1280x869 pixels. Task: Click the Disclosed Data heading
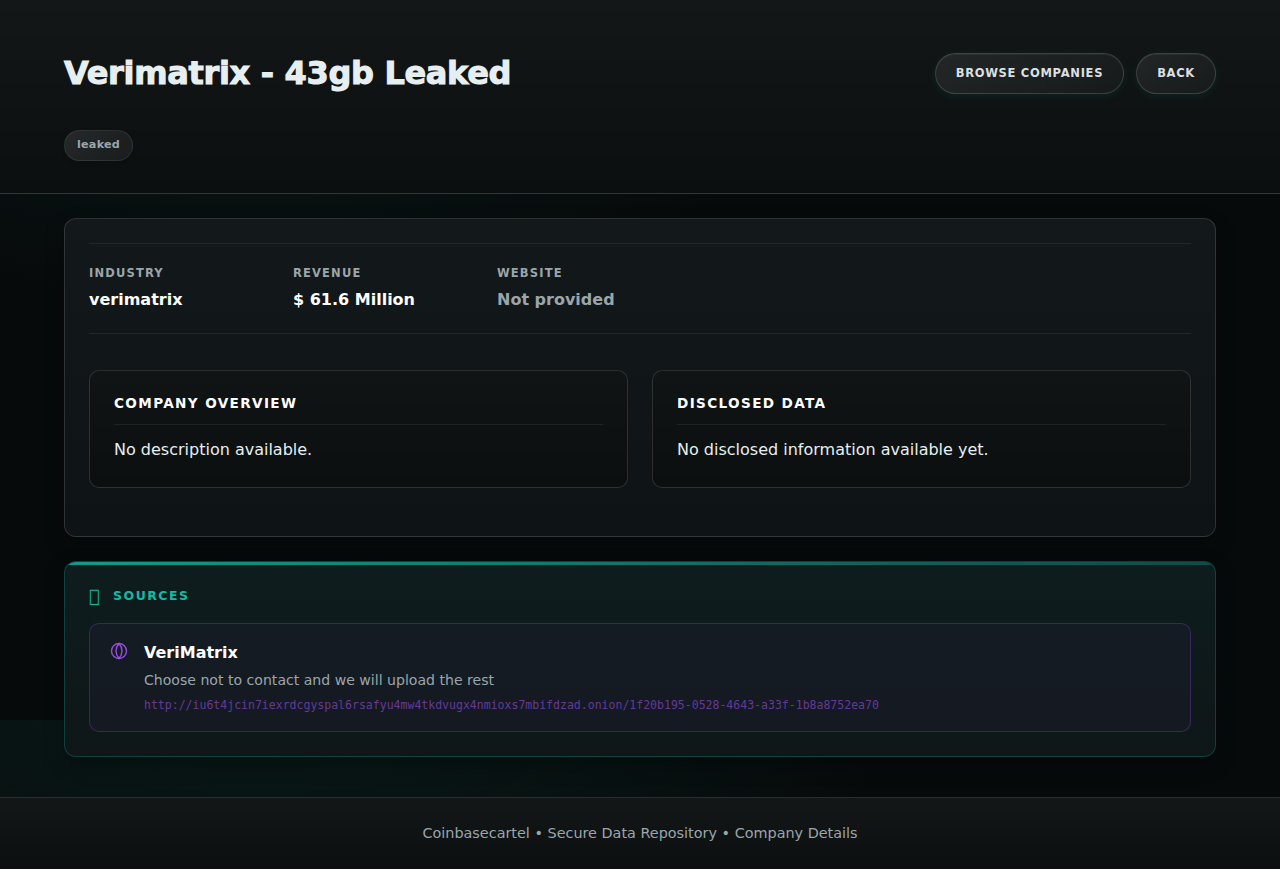tap(751, 403)
